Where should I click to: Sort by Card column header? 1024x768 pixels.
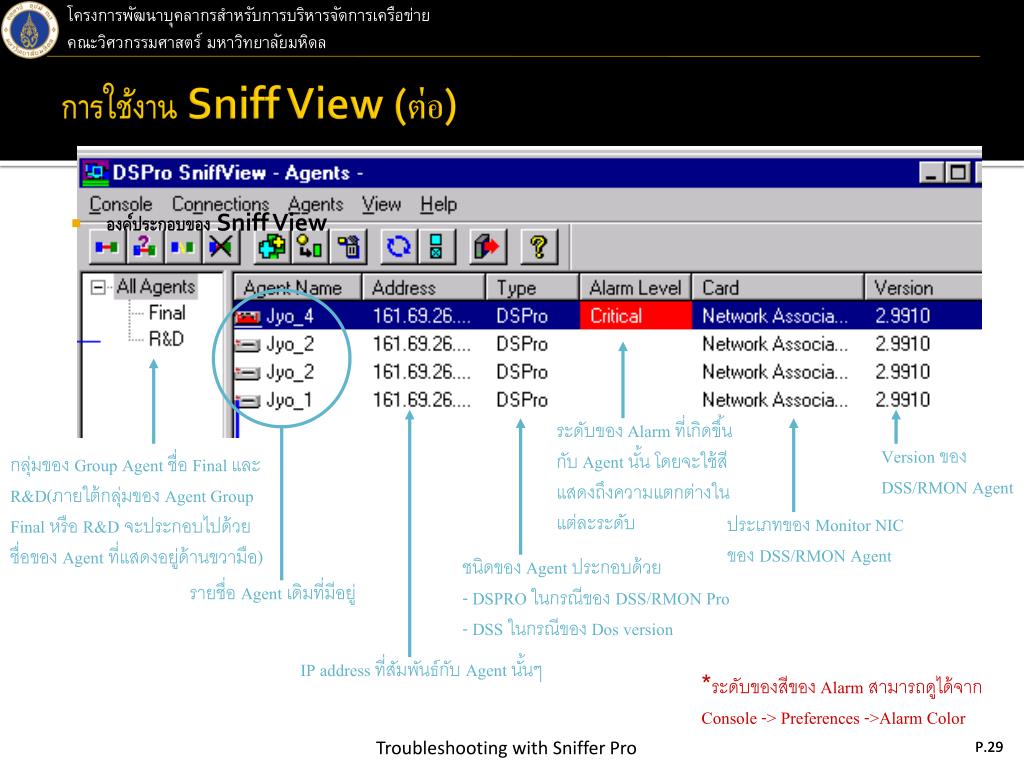(x=778, y=287)
